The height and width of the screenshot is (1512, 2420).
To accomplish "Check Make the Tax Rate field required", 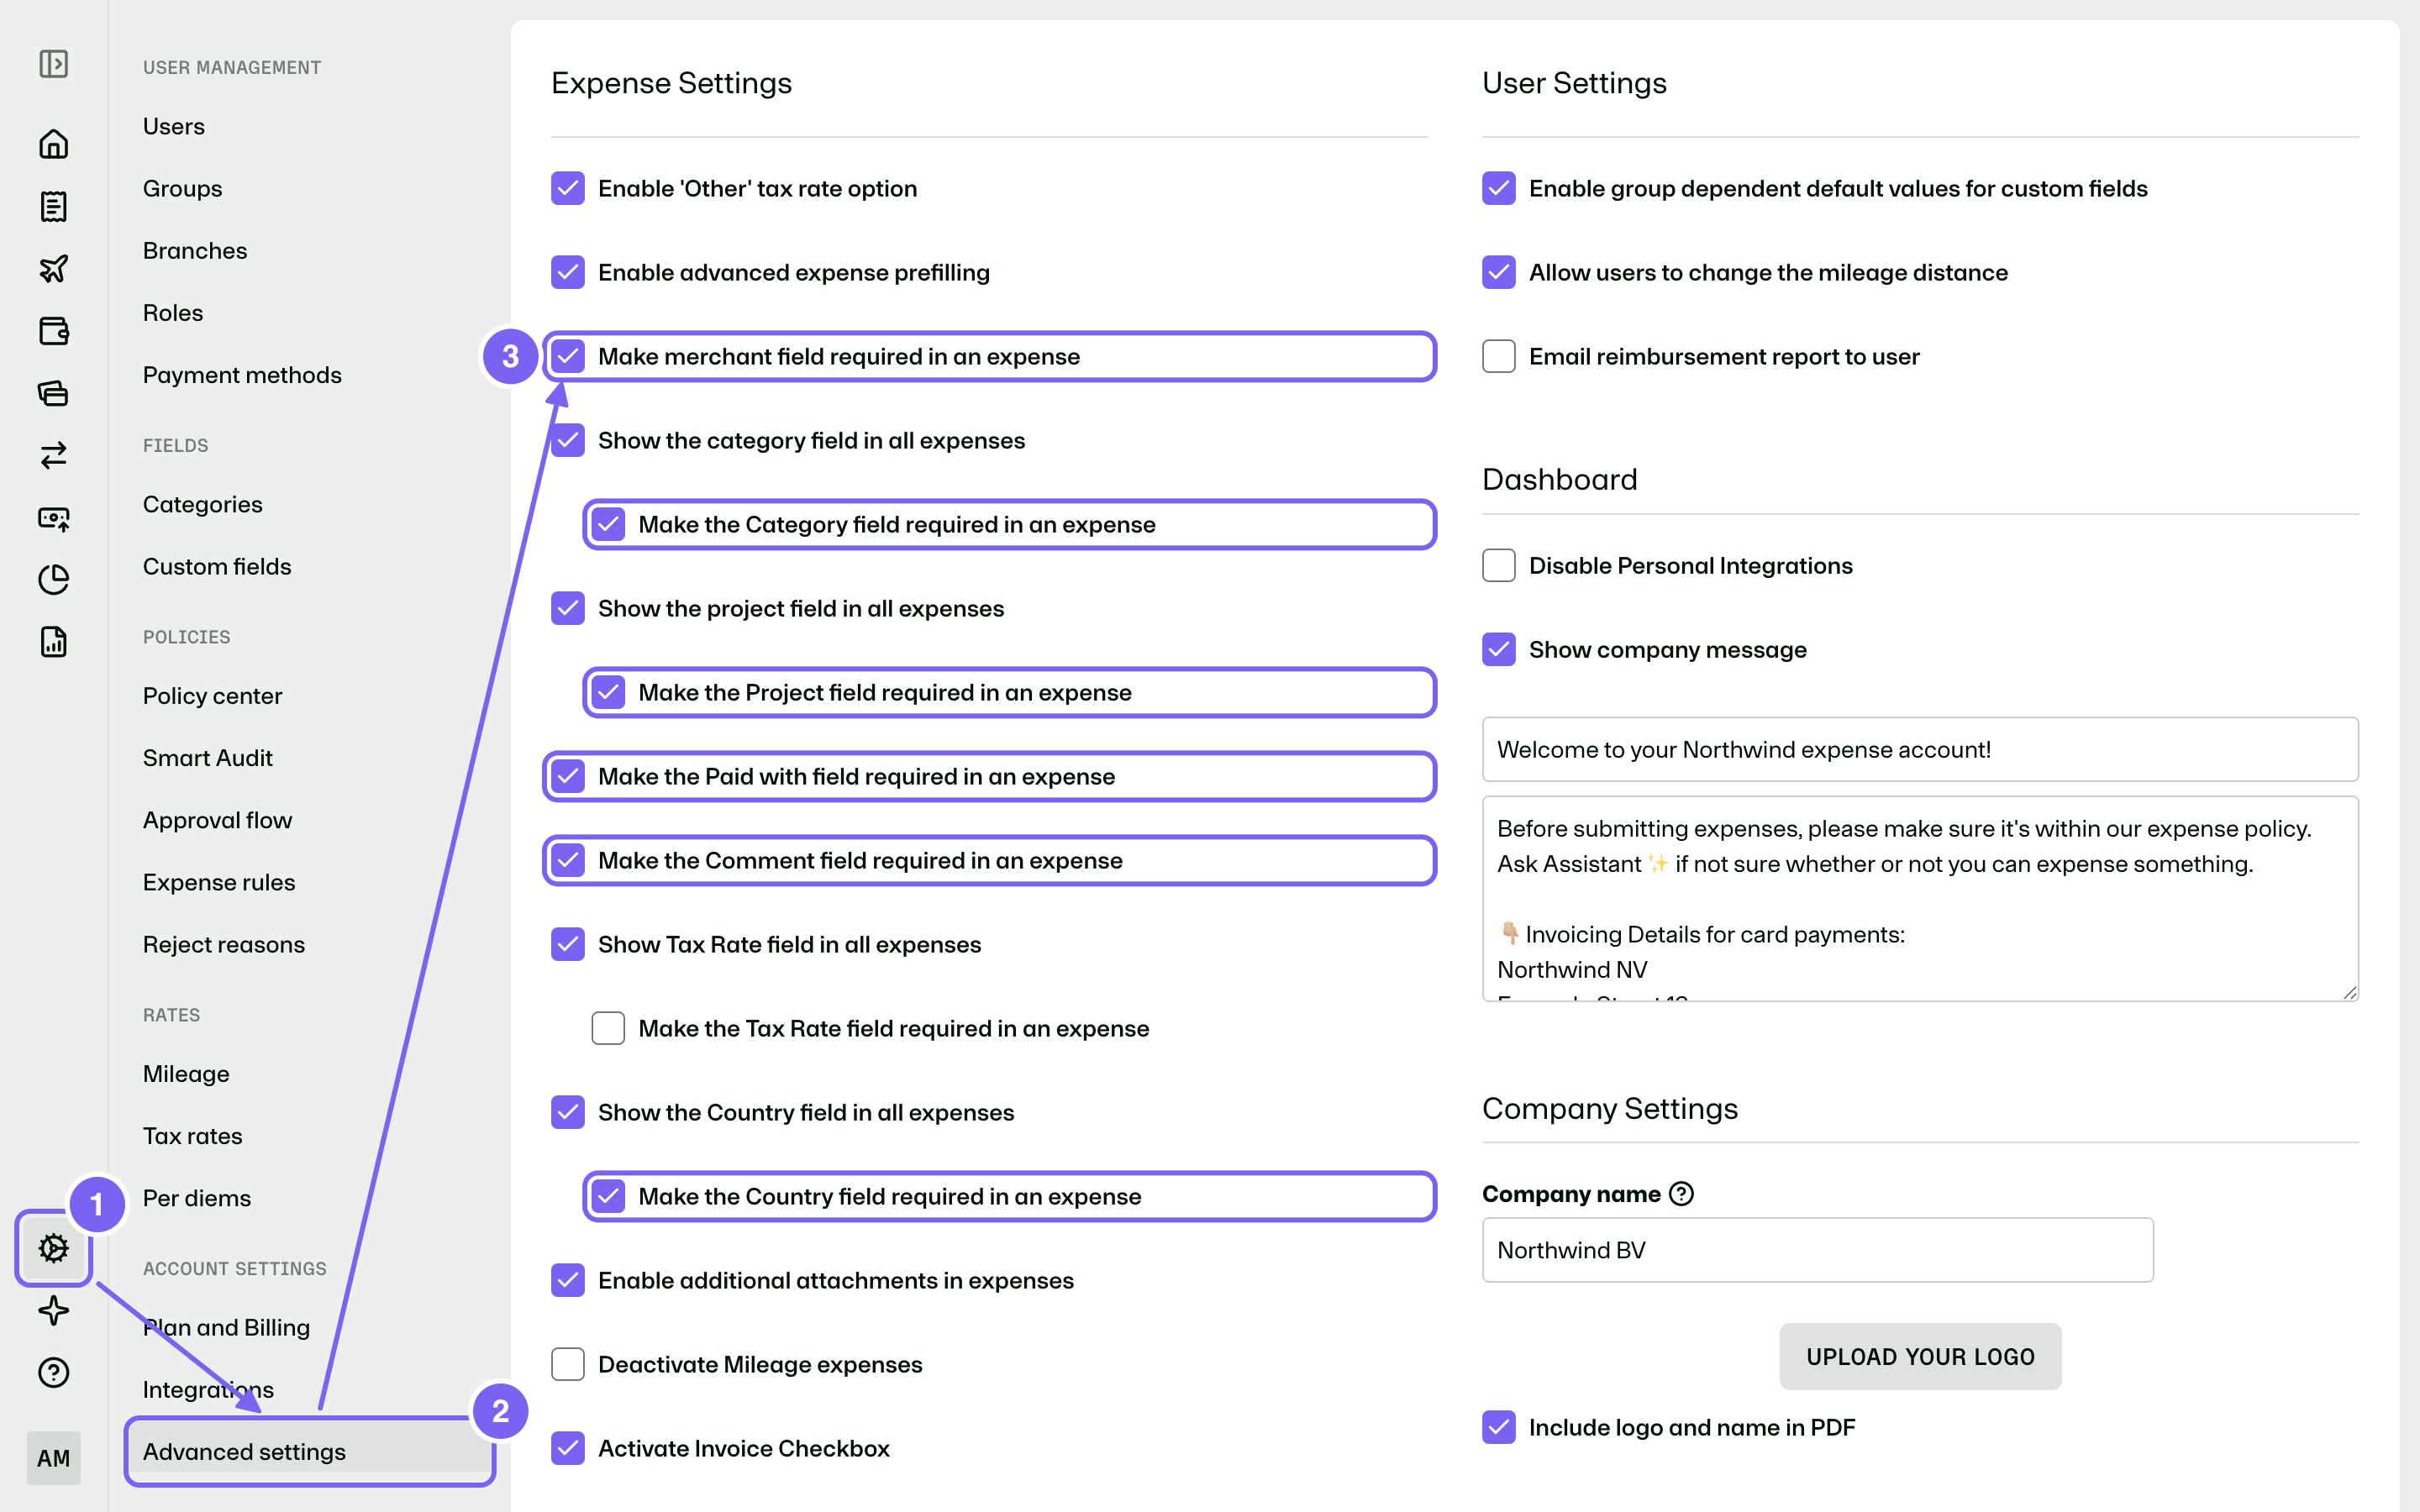I will pos(608,1028).
